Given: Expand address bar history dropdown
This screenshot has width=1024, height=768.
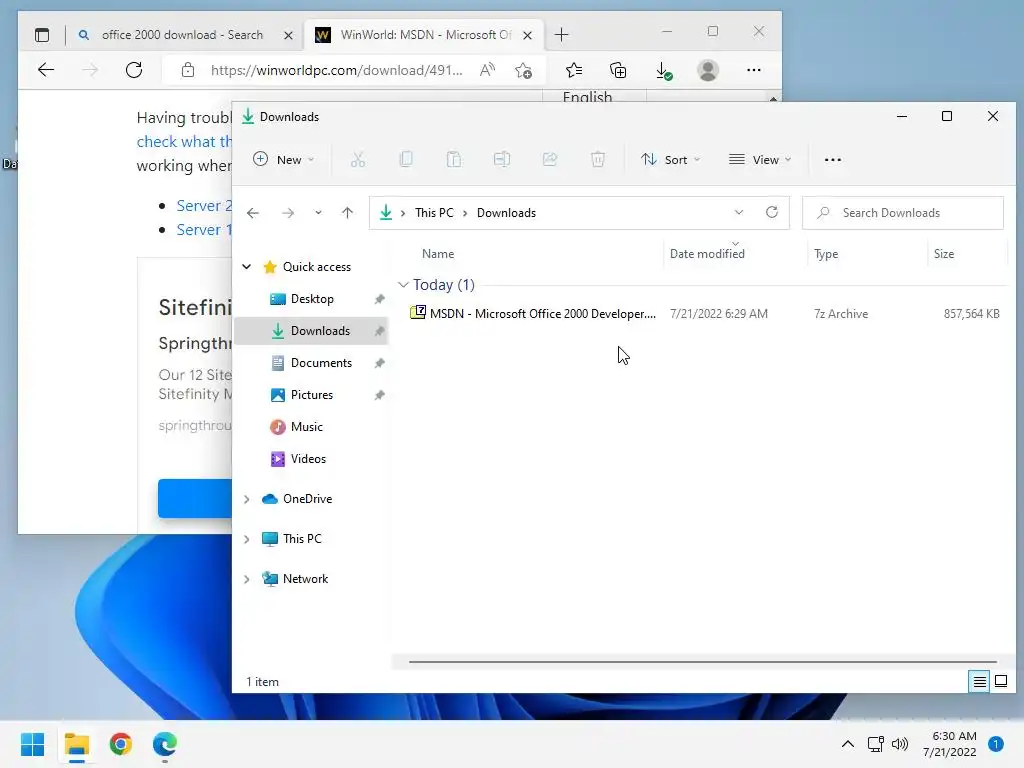Looking at the screenshot, I should pyautogui.click(x=739, y=212).
